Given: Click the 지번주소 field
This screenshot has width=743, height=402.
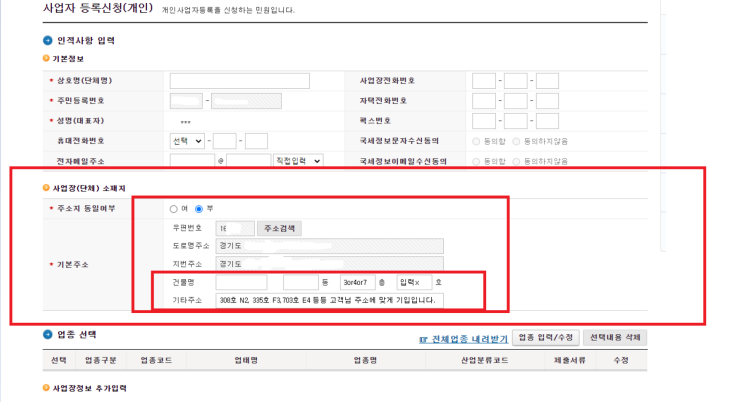Looking at the screenshot, I should point(329,264).
